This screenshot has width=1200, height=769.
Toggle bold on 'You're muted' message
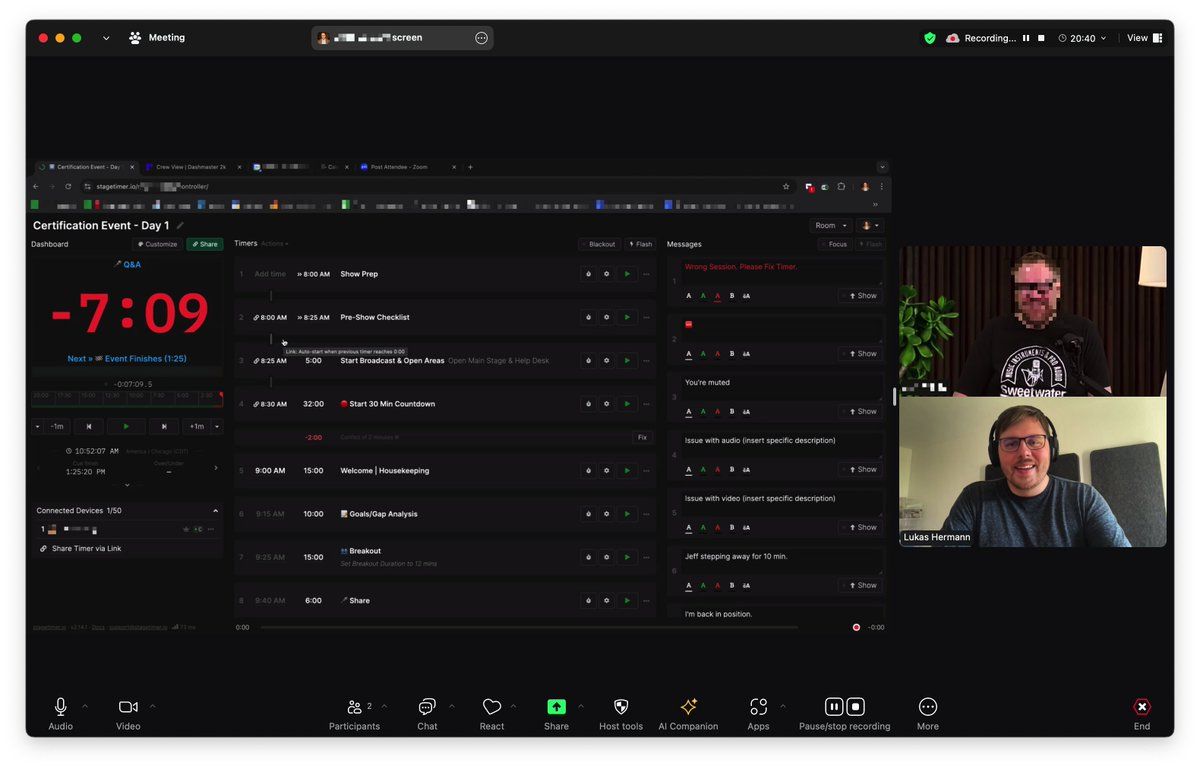[732, 411]
